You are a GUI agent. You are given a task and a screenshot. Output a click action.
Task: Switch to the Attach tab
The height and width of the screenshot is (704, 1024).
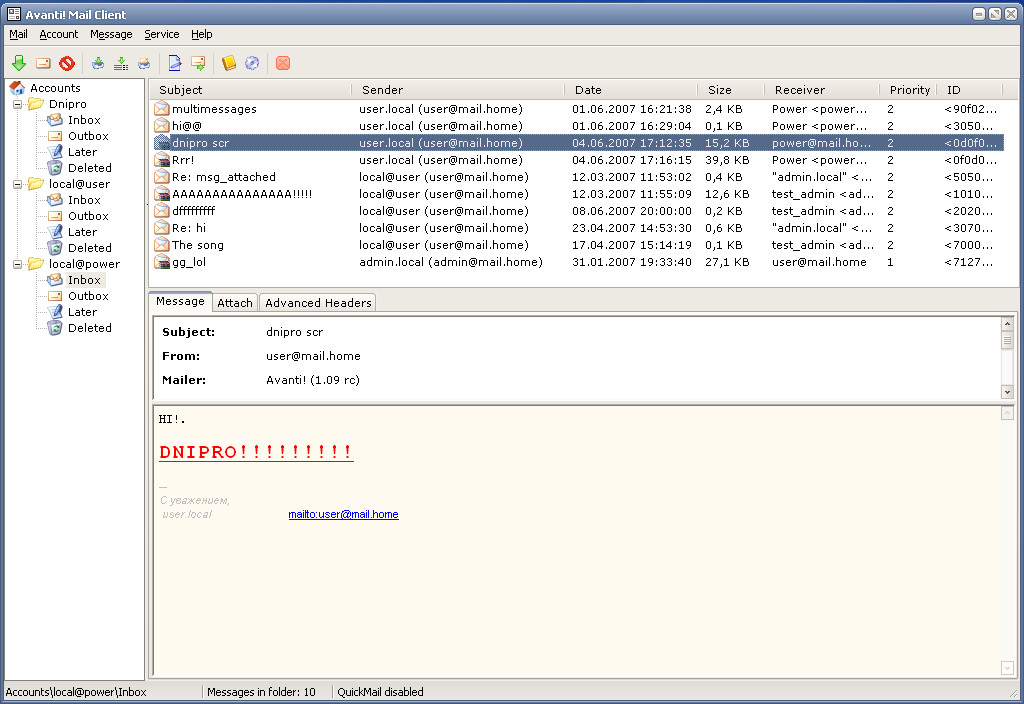235,303
